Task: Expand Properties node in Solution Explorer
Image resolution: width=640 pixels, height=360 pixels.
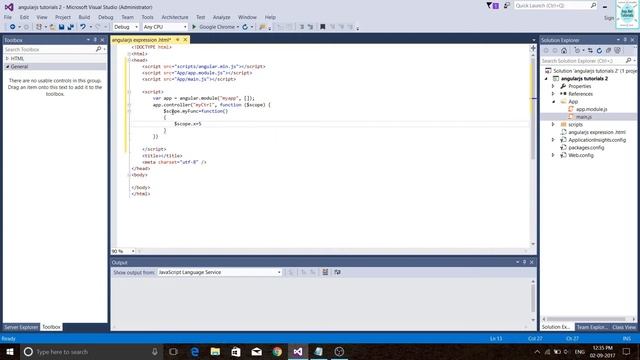Action: [x=553, y=86]
